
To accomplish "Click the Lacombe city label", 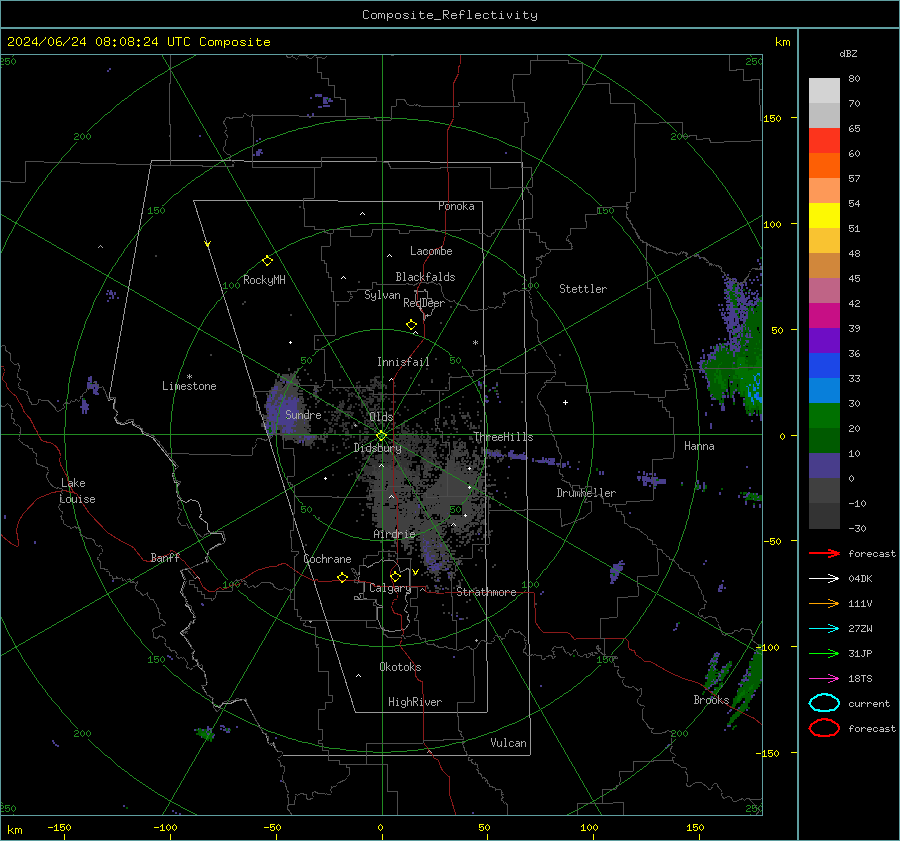I will 431,251.
